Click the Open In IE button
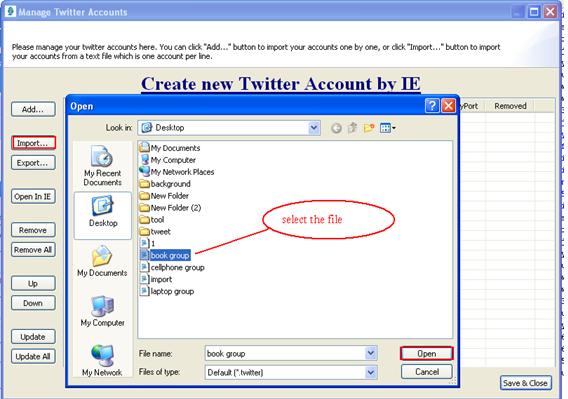 point(33,196)
